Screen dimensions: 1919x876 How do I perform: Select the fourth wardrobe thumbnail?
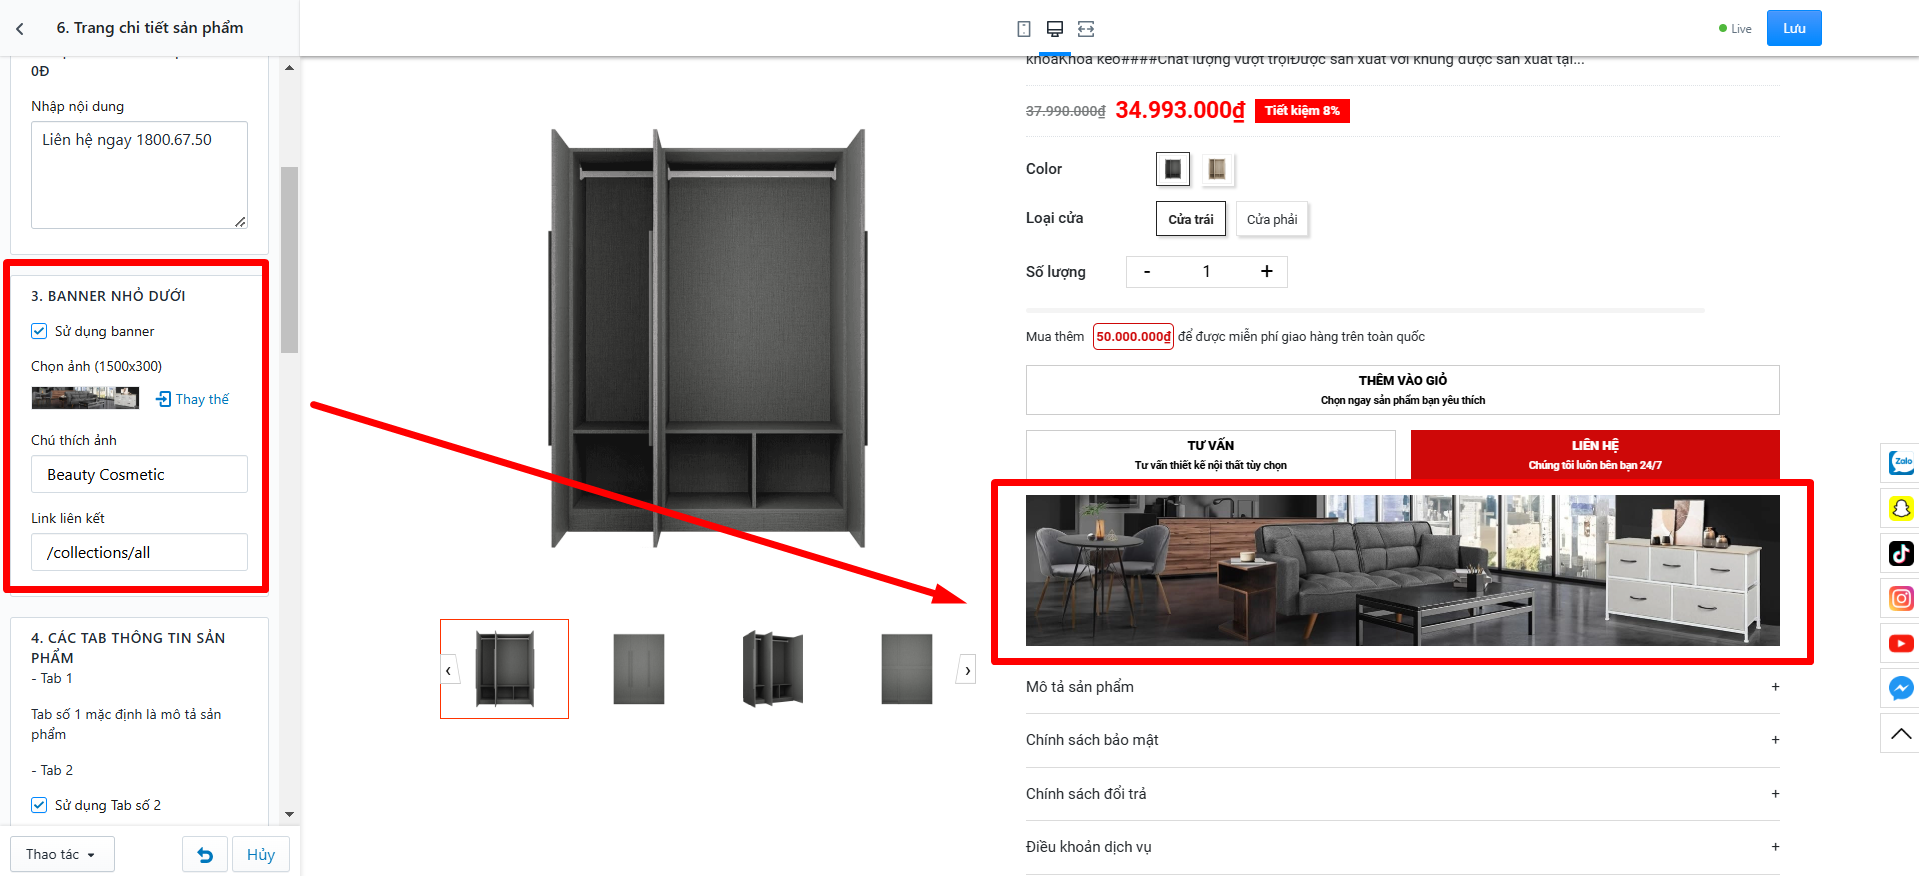tap(906, 669)
